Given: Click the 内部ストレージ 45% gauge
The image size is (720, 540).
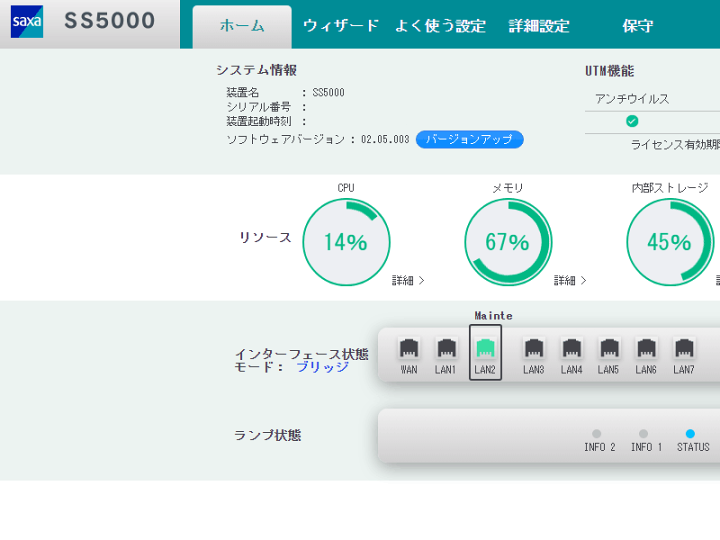Looking at the screenshot, I should tap(670, 242).
